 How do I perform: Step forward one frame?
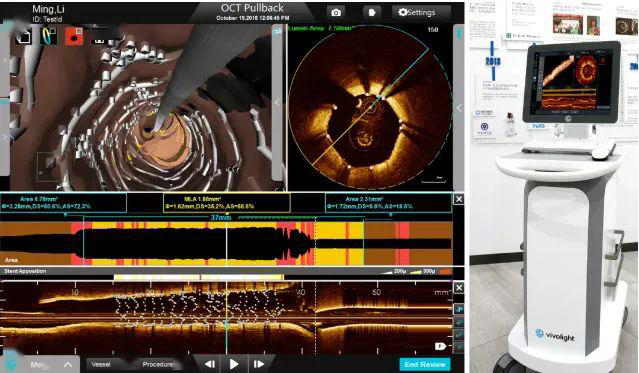point(258,364)
